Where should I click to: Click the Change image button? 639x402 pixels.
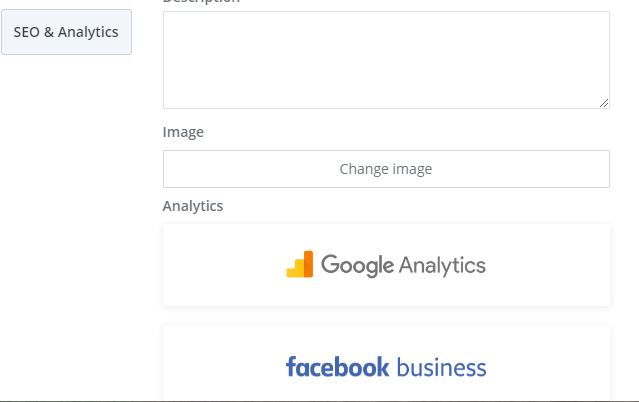click(x=386, y=169)
